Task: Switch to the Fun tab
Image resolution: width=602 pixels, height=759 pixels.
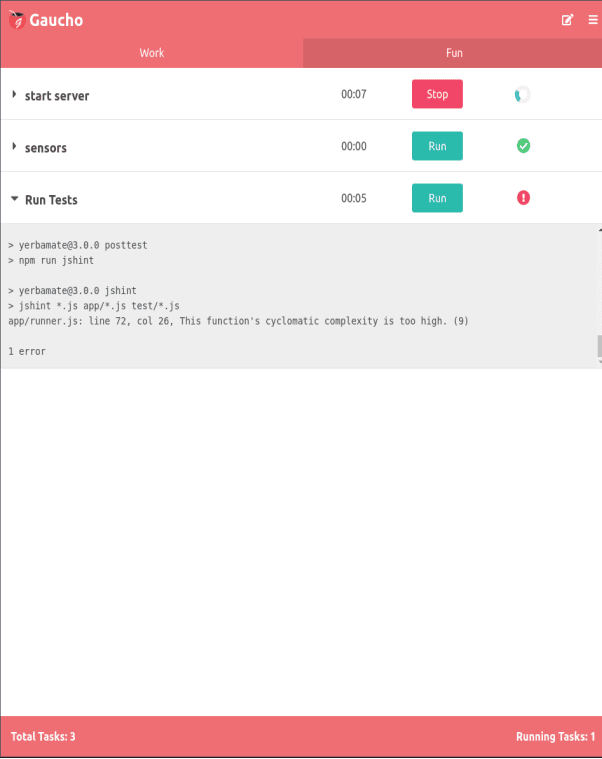Action: (x=453, y=53)
